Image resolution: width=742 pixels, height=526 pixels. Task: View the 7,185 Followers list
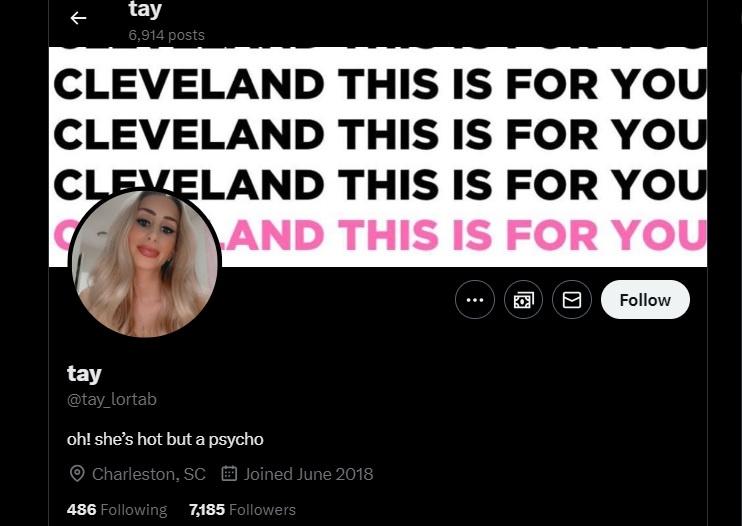tap(242, 509)
